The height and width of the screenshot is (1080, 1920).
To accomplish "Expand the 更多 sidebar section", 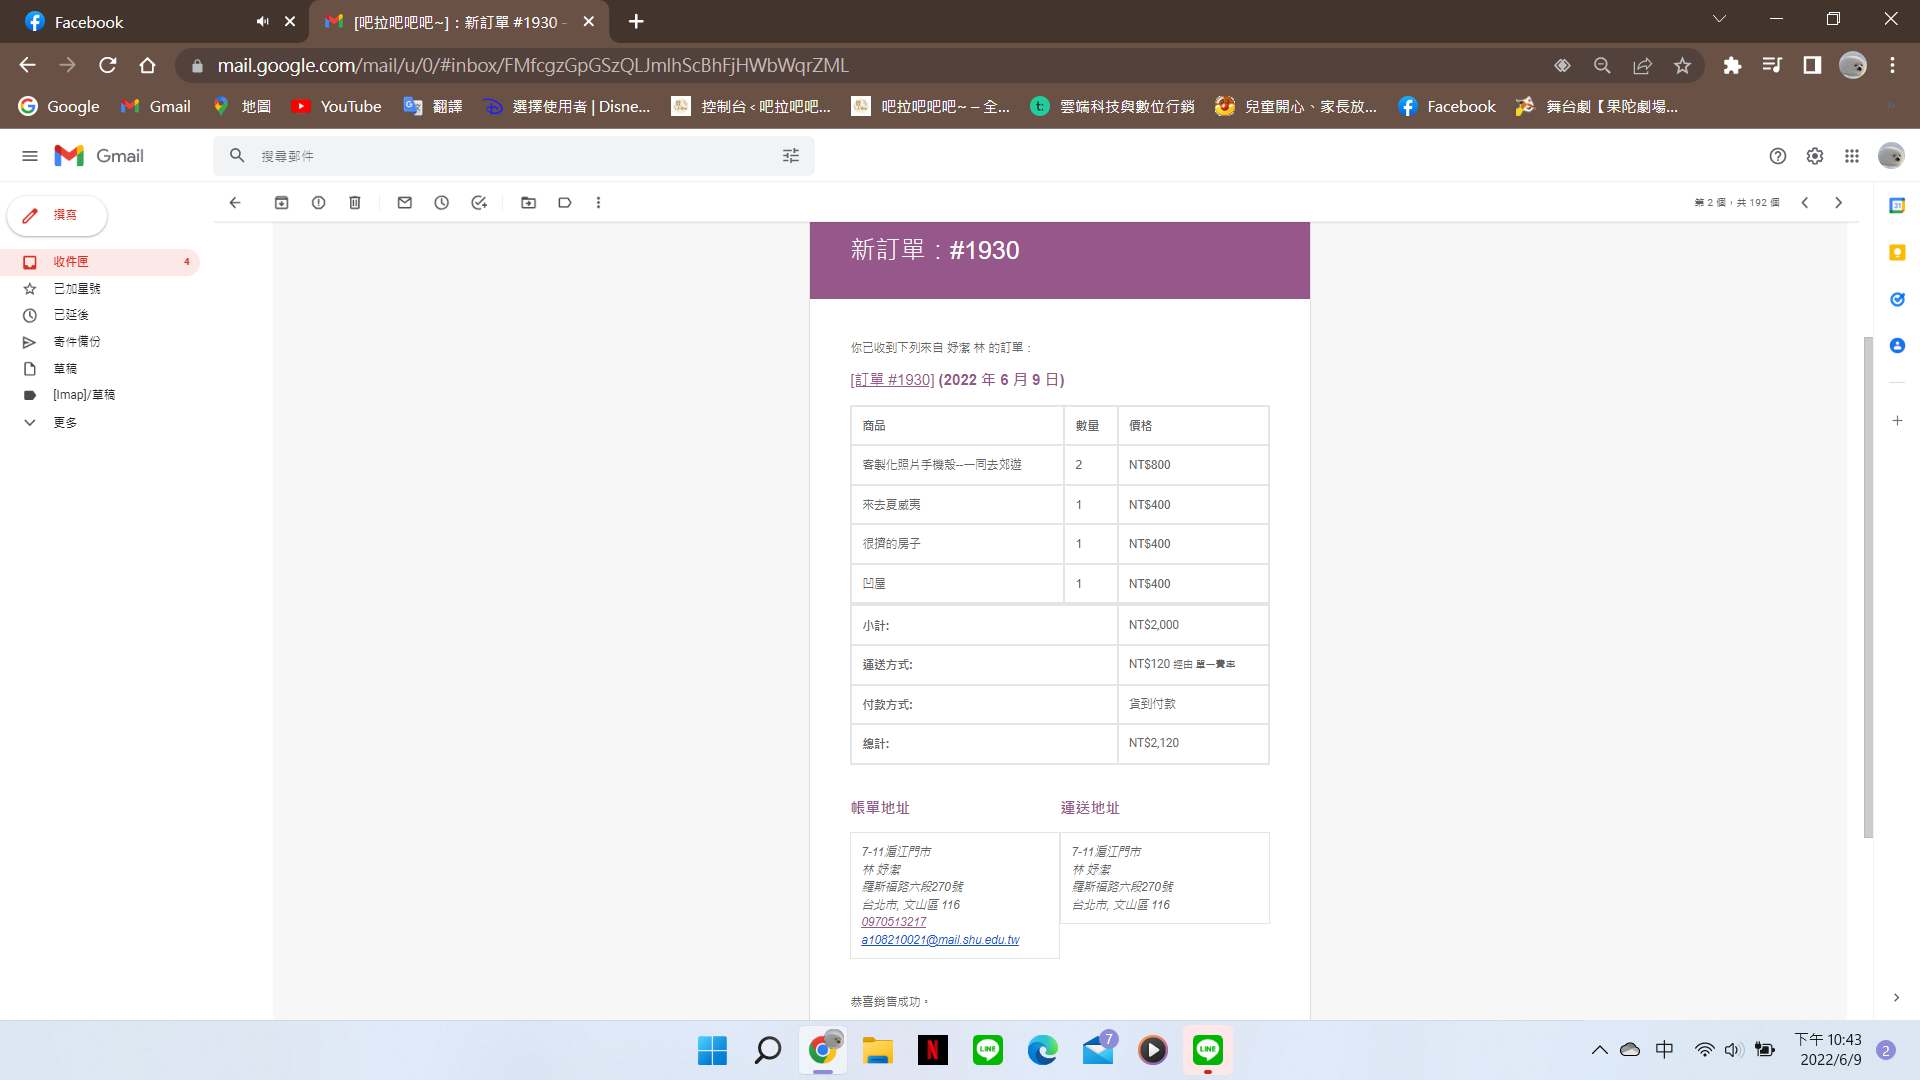I will point(65,423).
